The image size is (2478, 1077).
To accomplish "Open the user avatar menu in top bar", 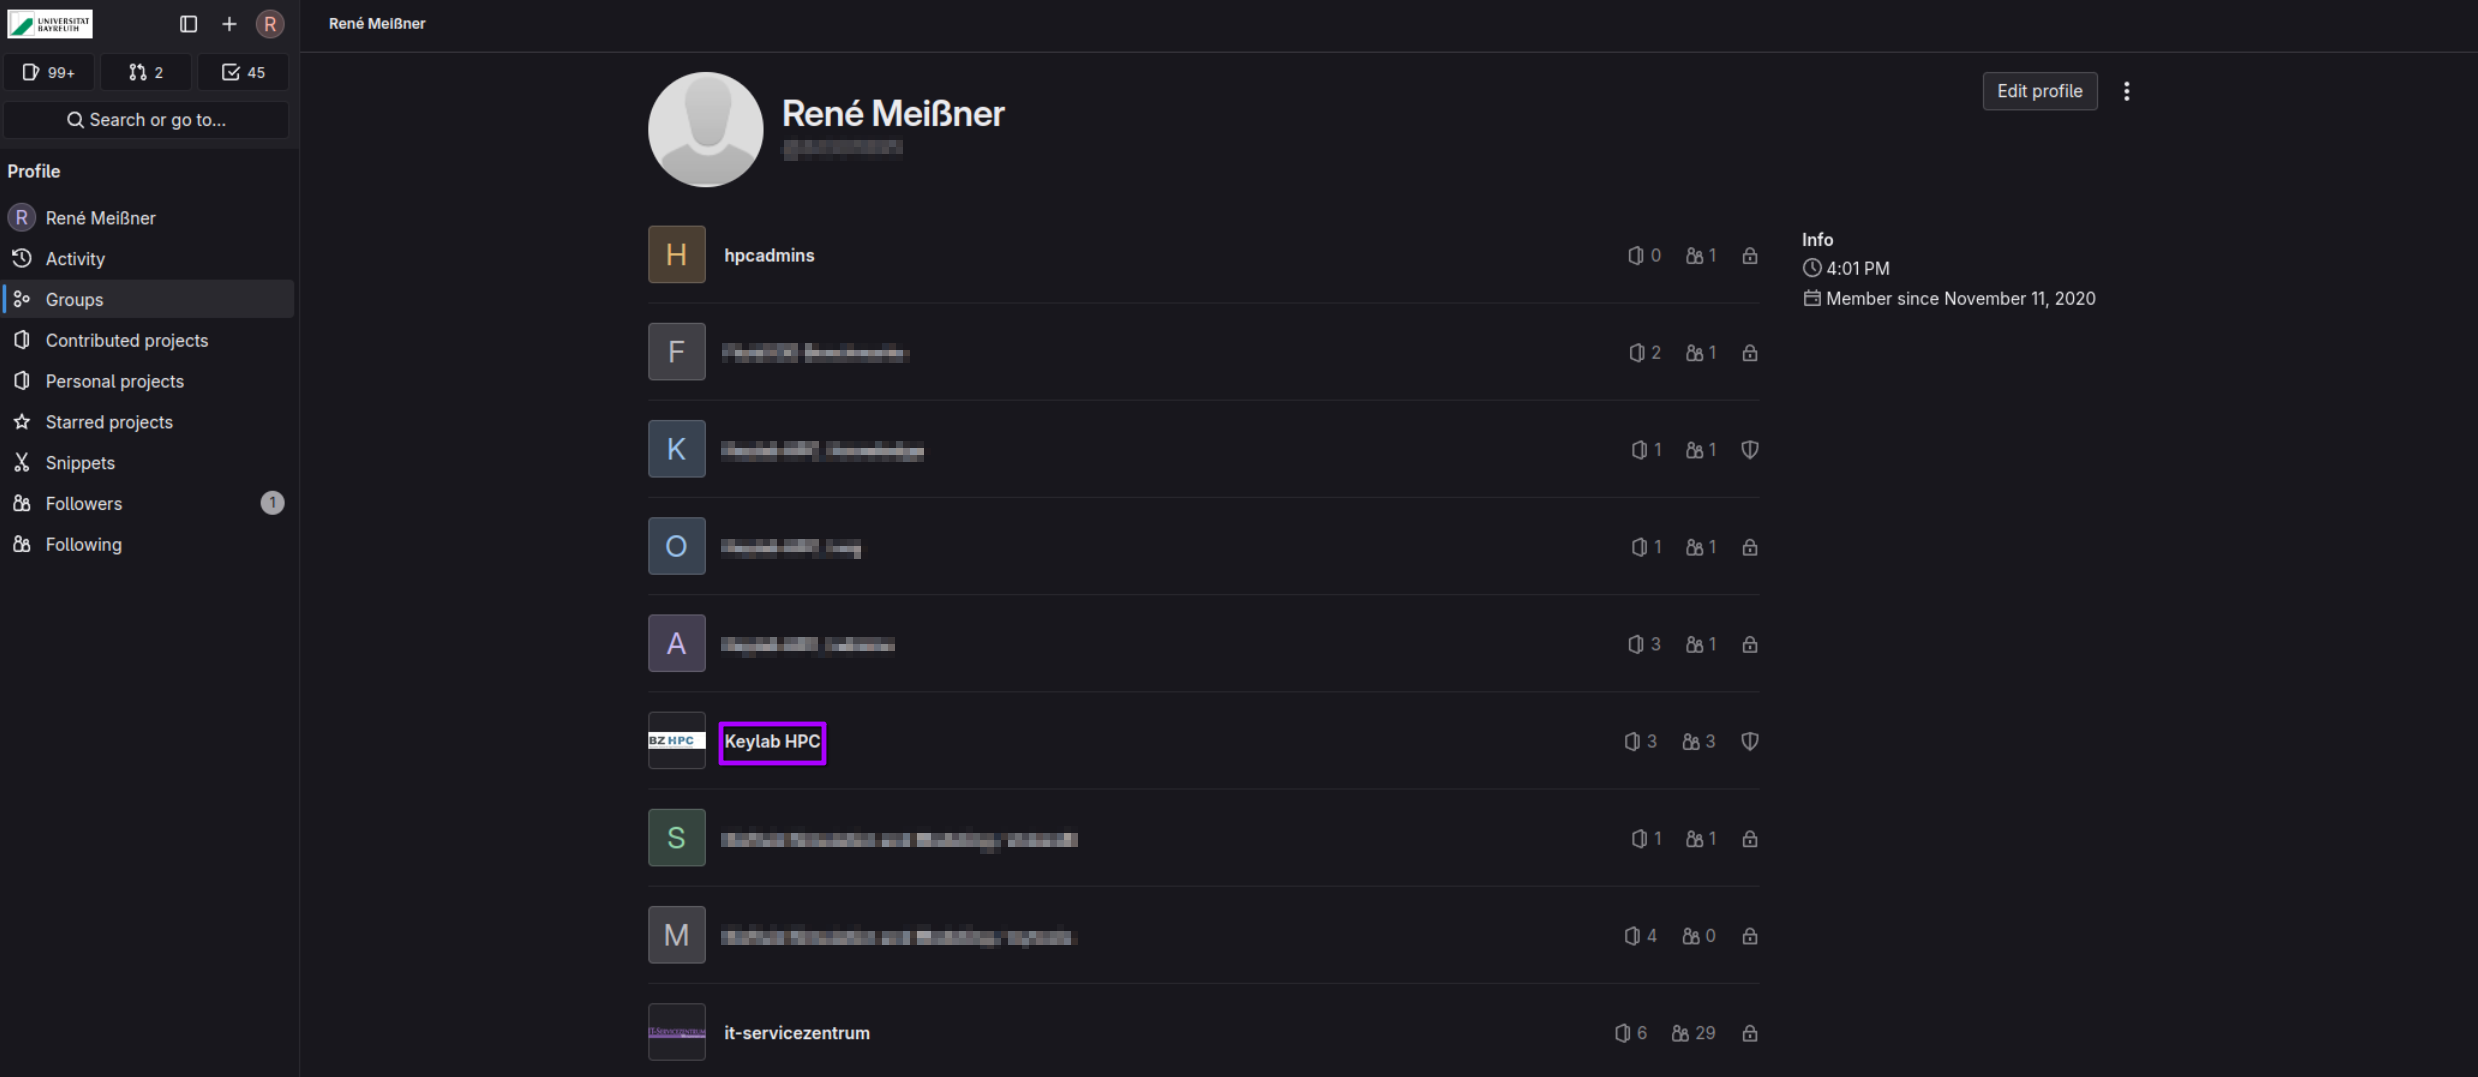I will 270,23.
